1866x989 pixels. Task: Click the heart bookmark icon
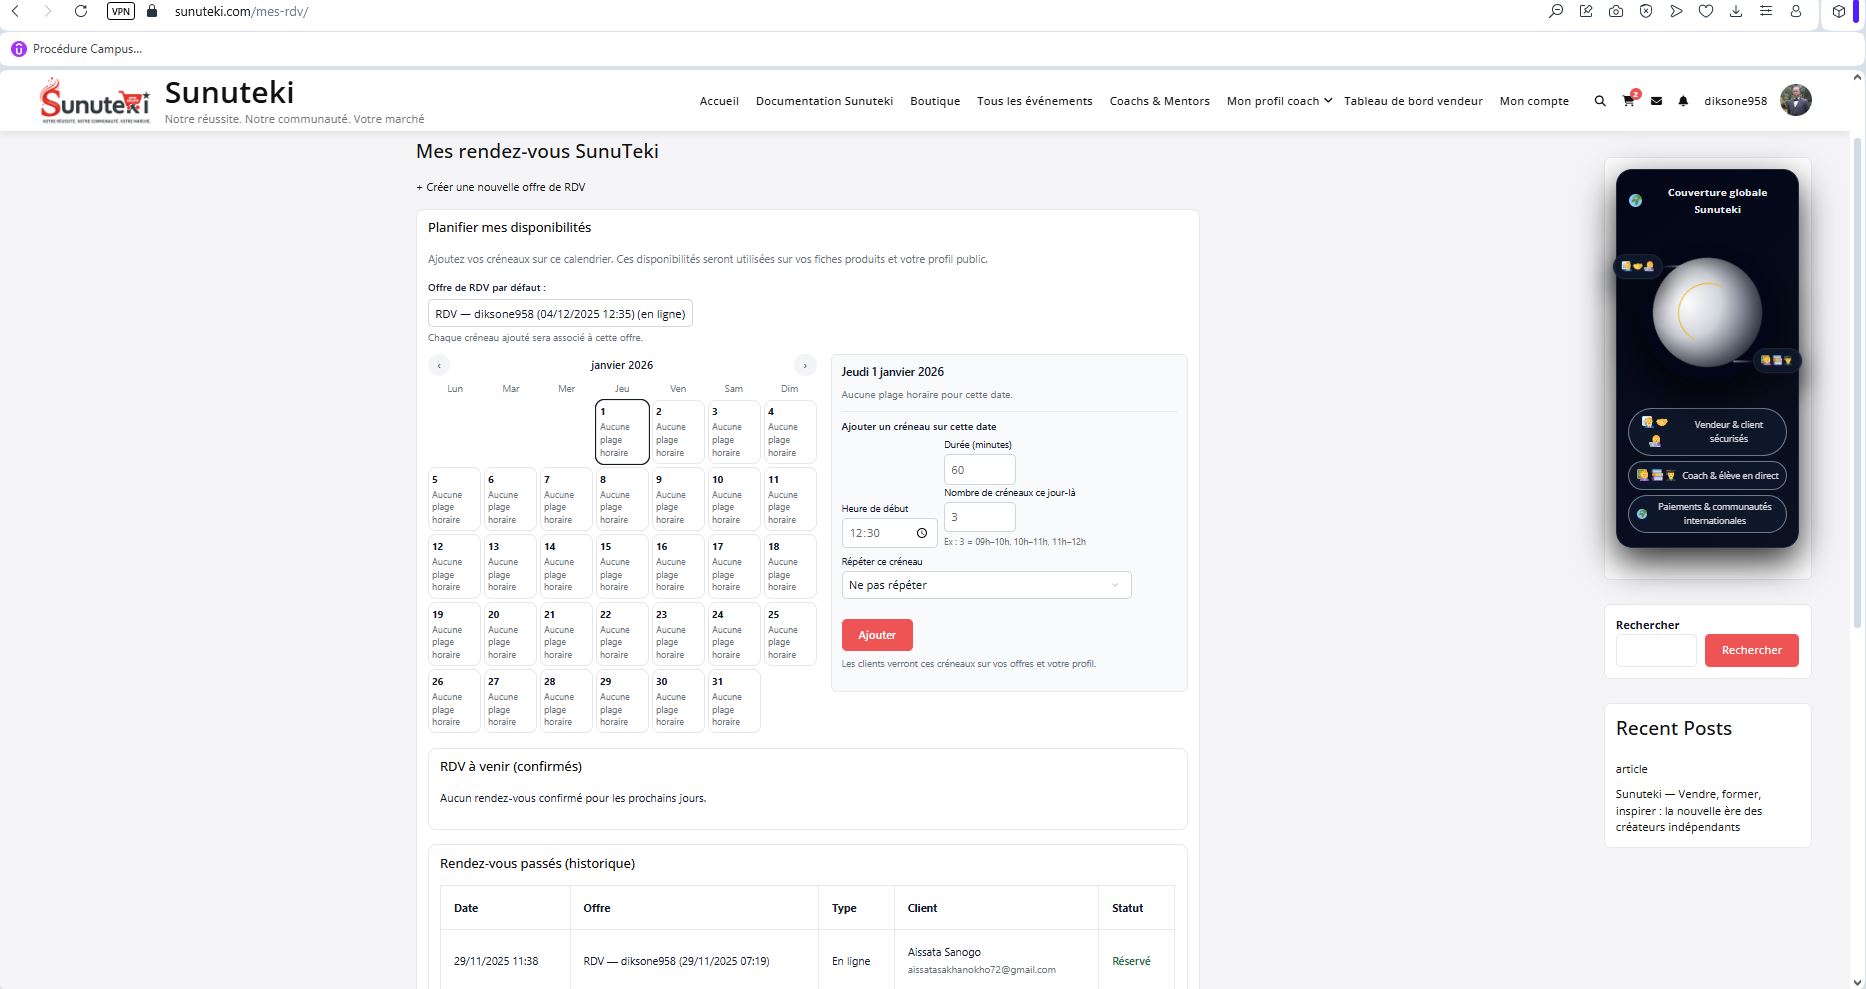1706,12
